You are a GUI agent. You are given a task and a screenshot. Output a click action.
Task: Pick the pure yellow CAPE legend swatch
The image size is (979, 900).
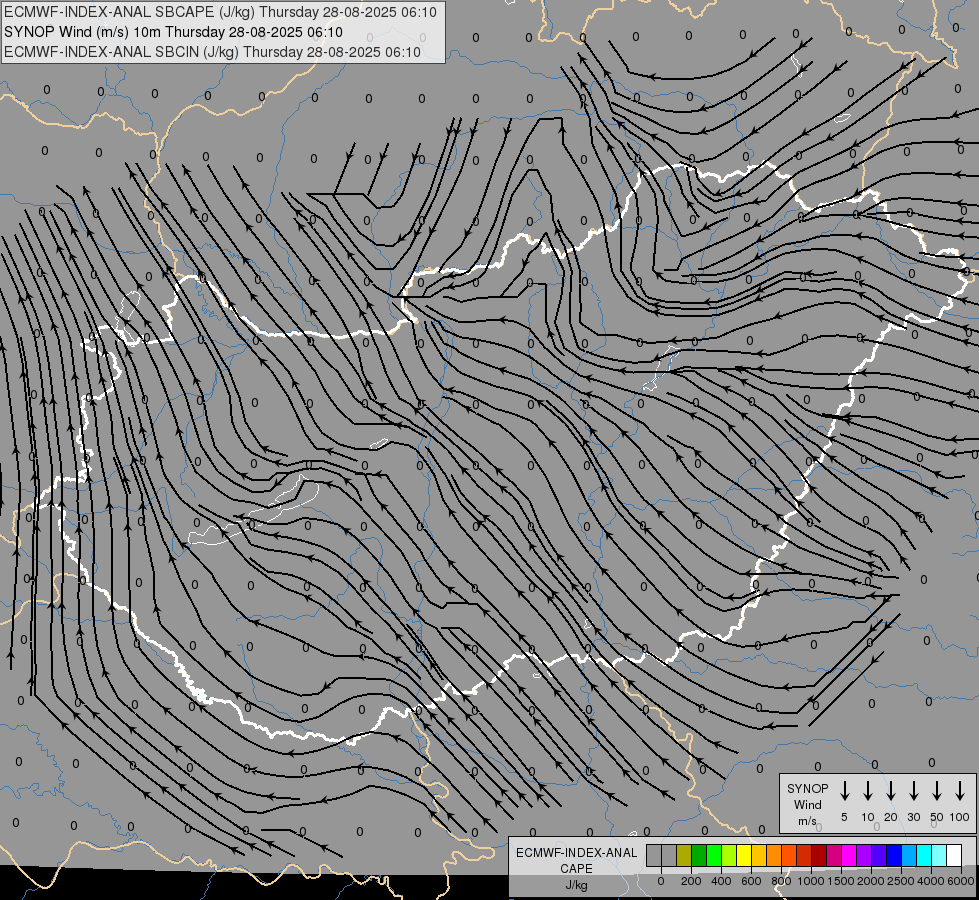744,855
